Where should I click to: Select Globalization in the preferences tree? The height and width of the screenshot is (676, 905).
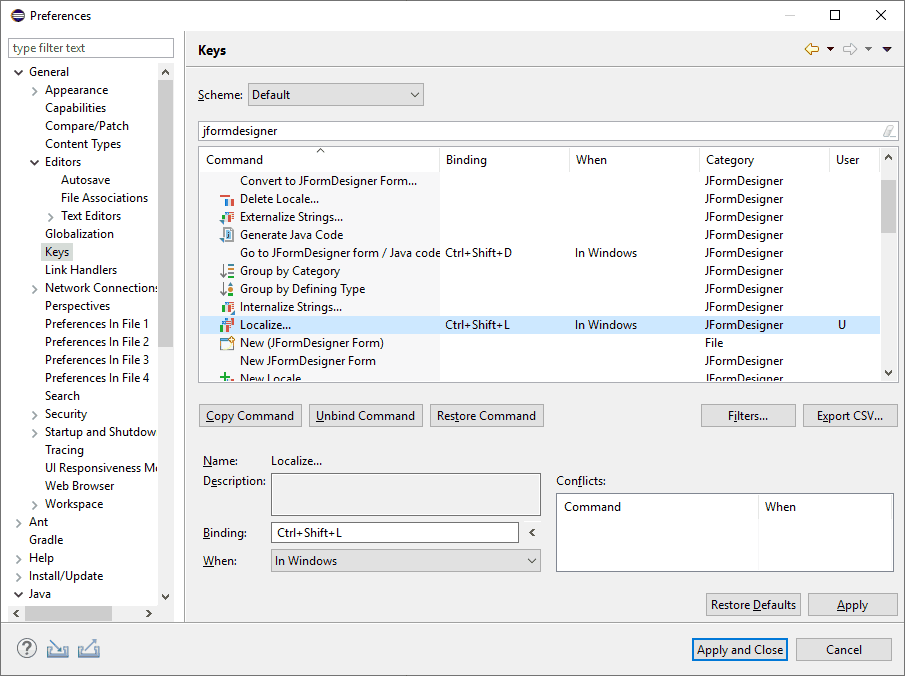click(80, 234)
